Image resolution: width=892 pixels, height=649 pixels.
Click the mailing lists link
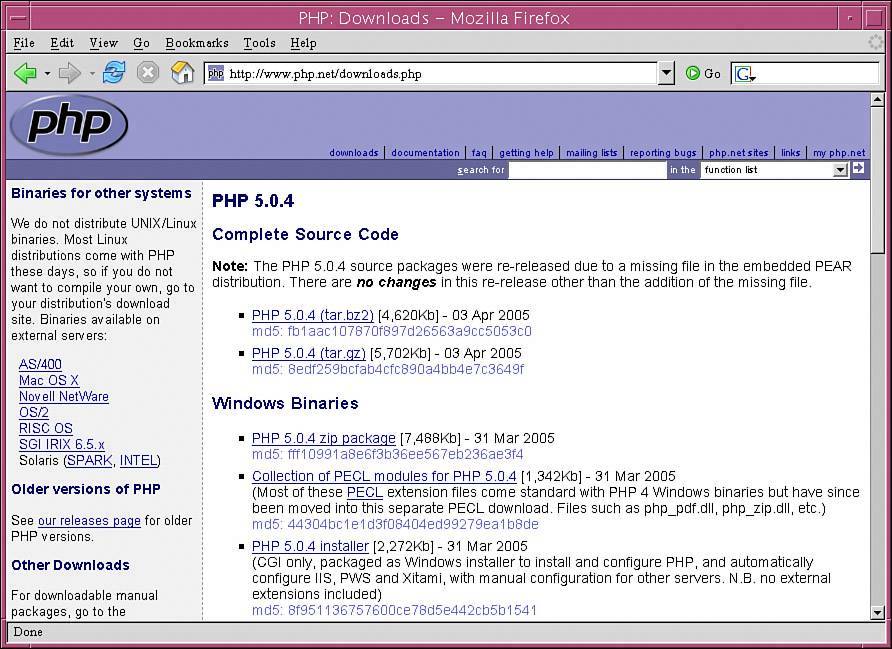point(592,152)
